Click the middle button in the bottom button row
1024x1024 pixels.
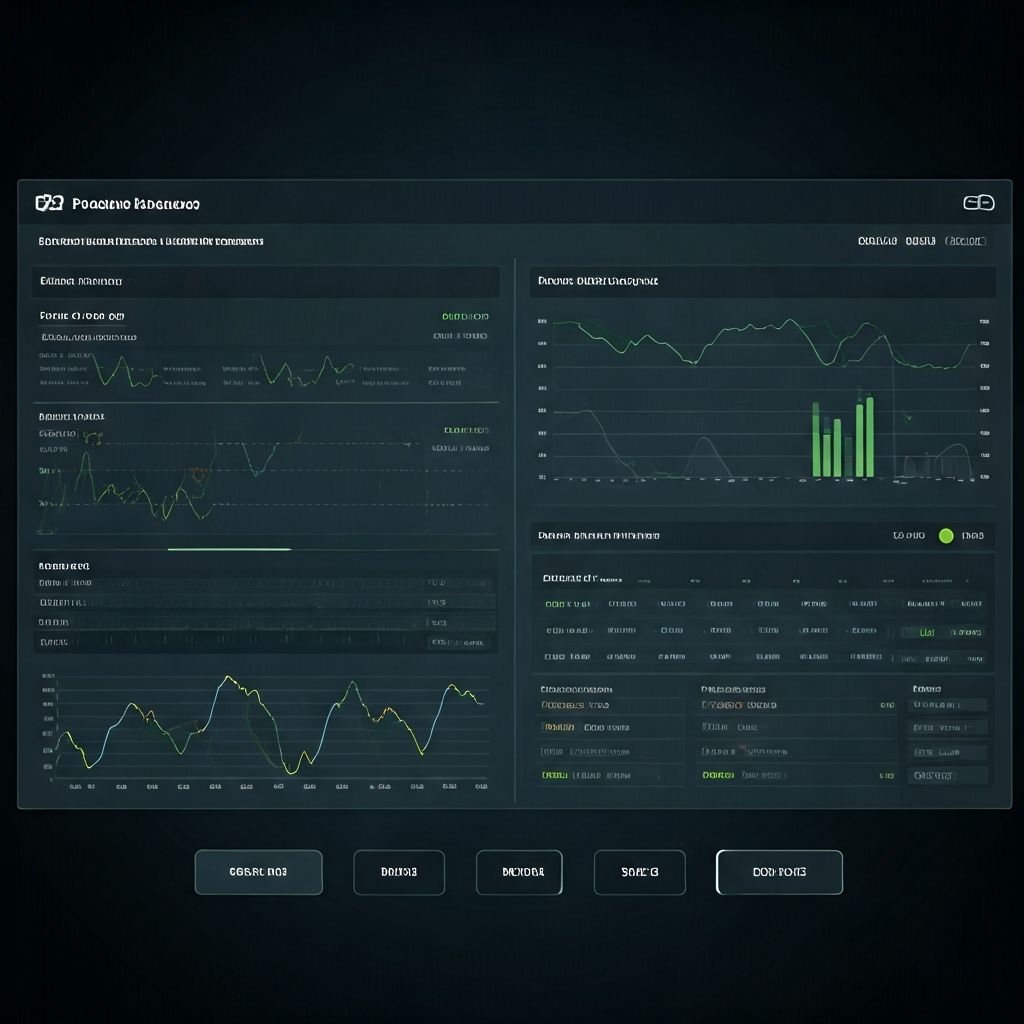point(519,872)
